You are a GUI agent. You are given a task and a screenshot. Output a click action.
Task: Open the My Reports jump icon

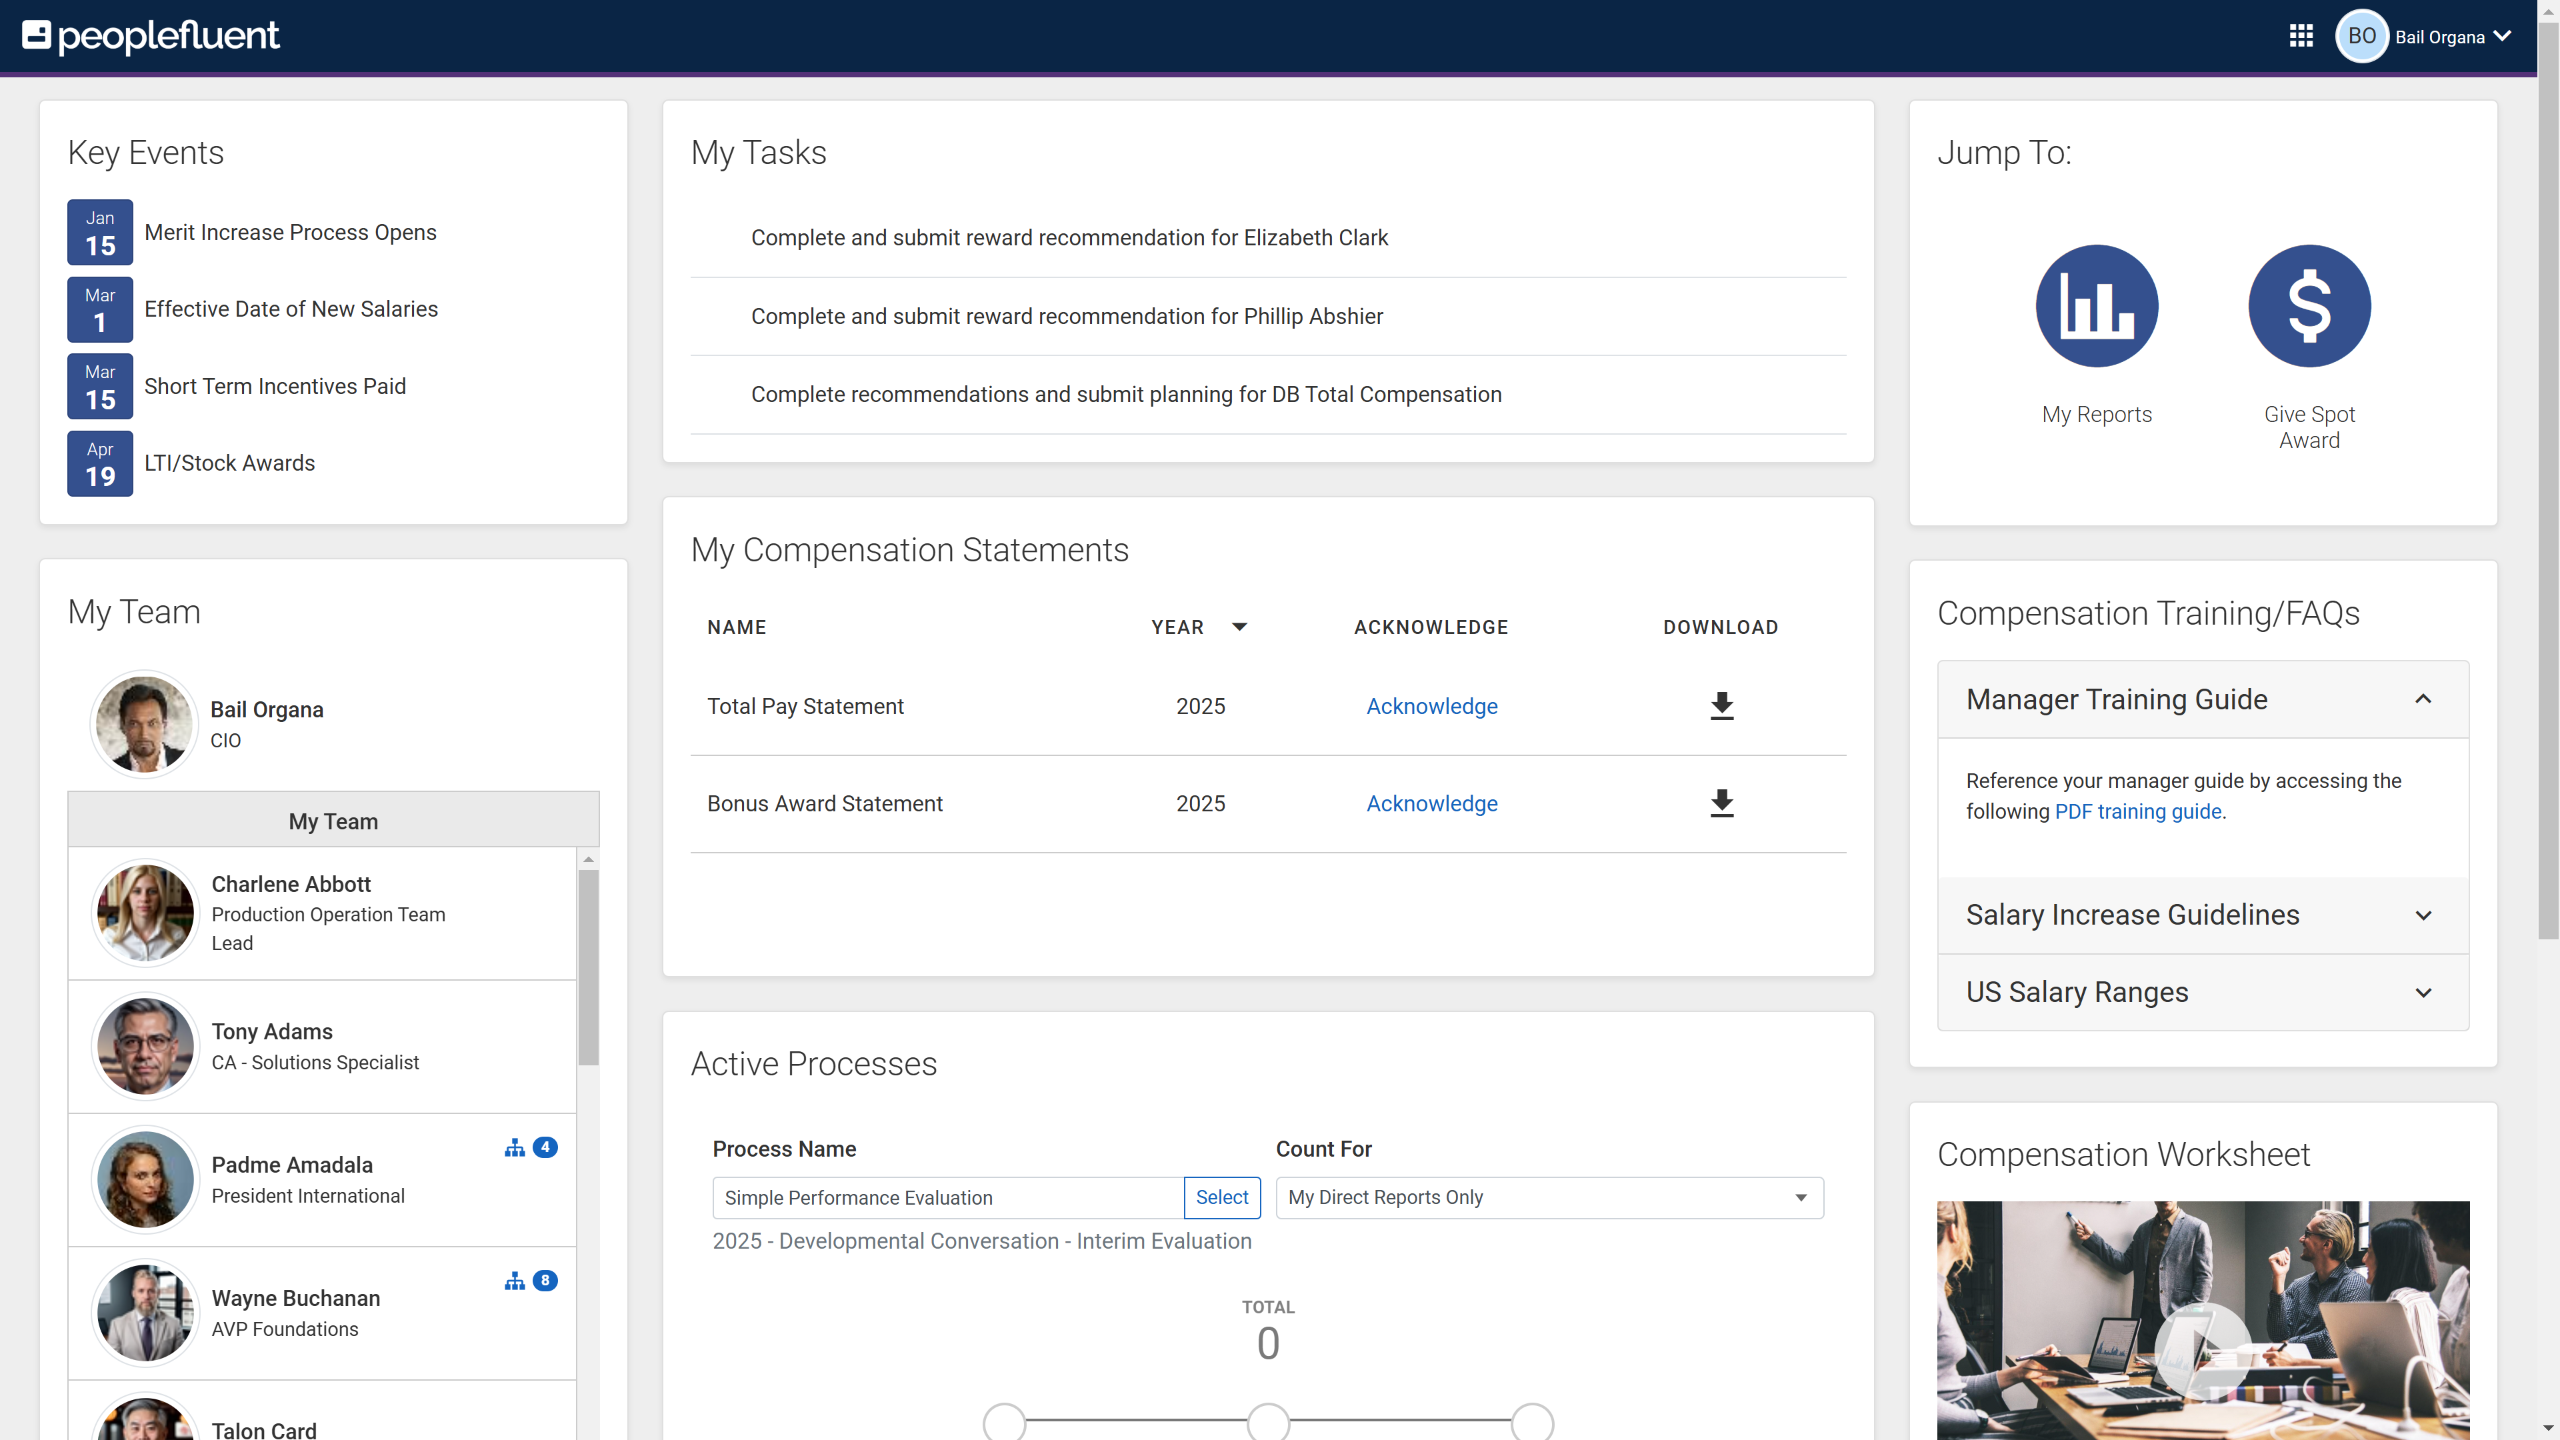2097,306
